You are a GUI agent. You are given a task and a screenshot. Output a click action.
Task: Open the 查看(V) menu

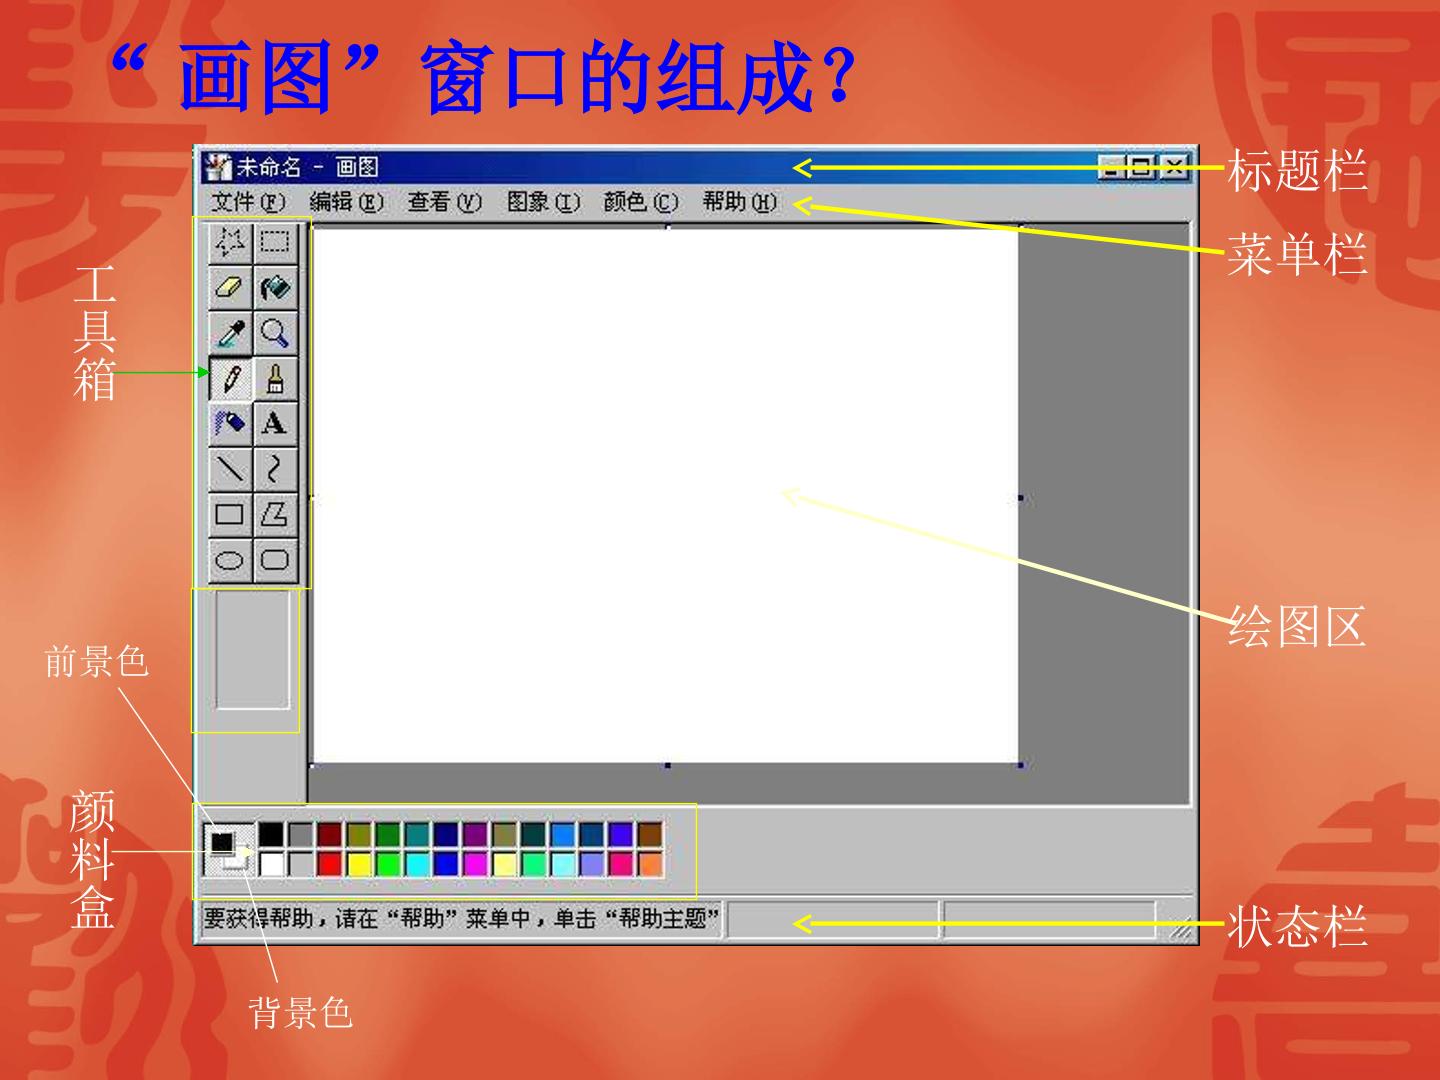click(x=444, y=202)
